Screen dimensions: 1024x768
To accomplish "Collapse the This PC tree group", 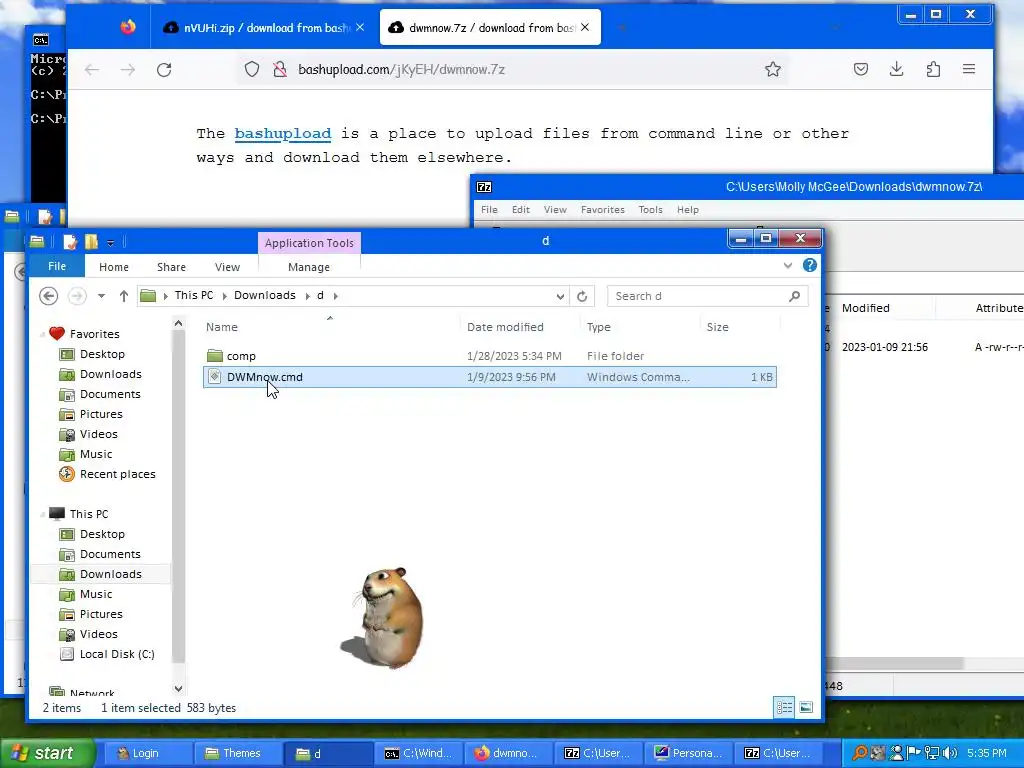I will click(x=42, y=515).
